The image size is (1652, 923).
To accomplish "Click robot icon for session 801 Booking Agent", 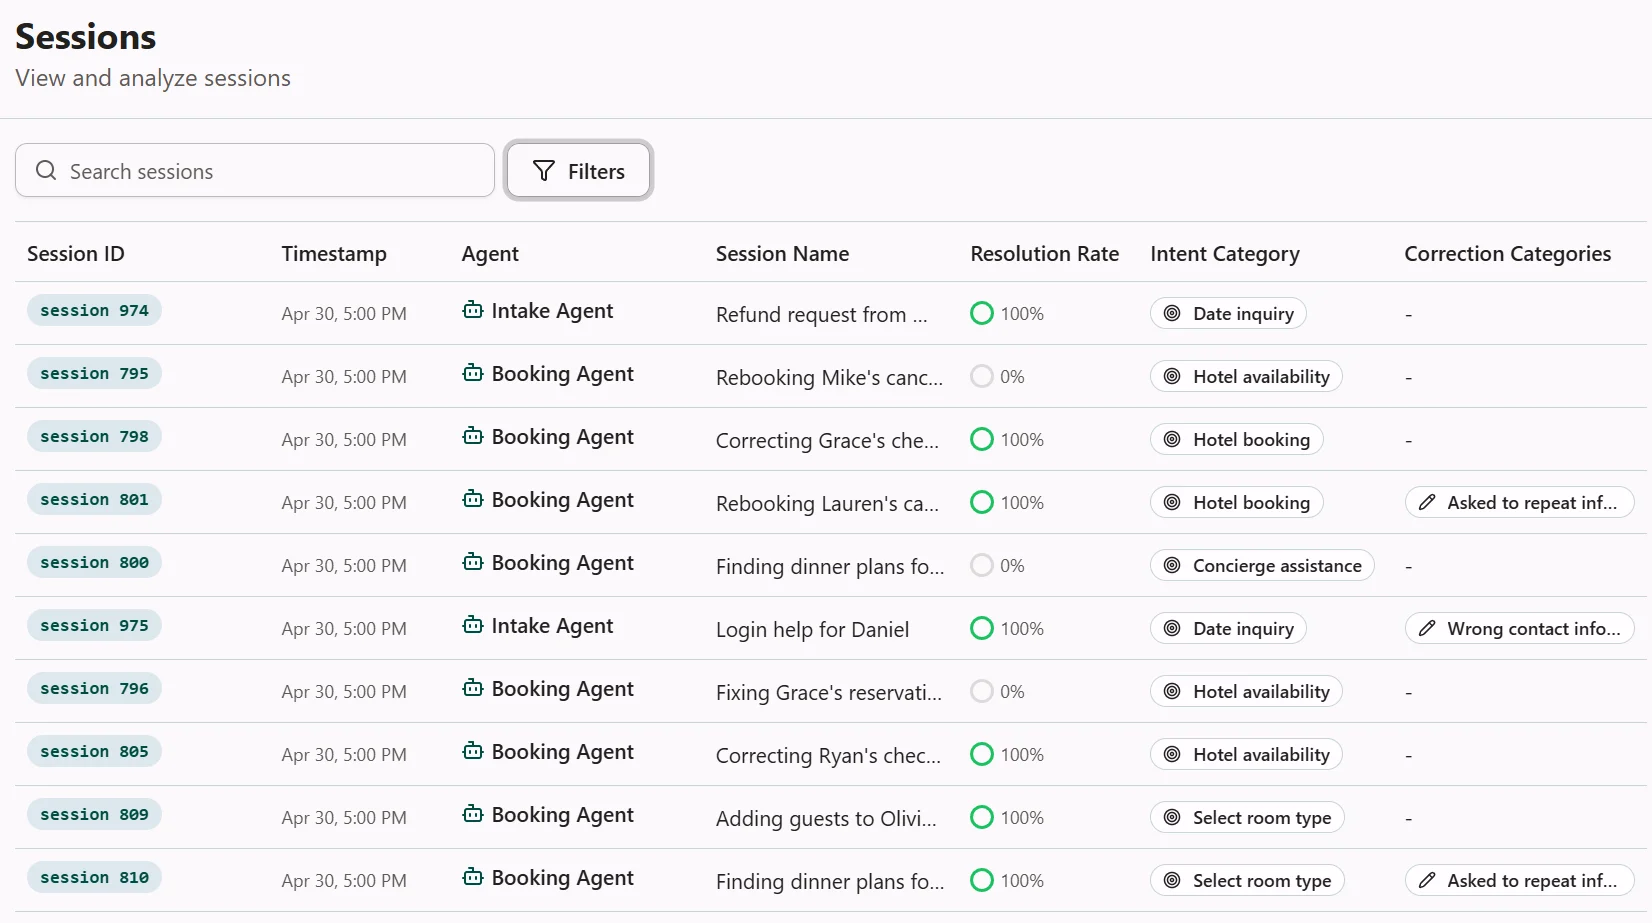I will 473,499.
